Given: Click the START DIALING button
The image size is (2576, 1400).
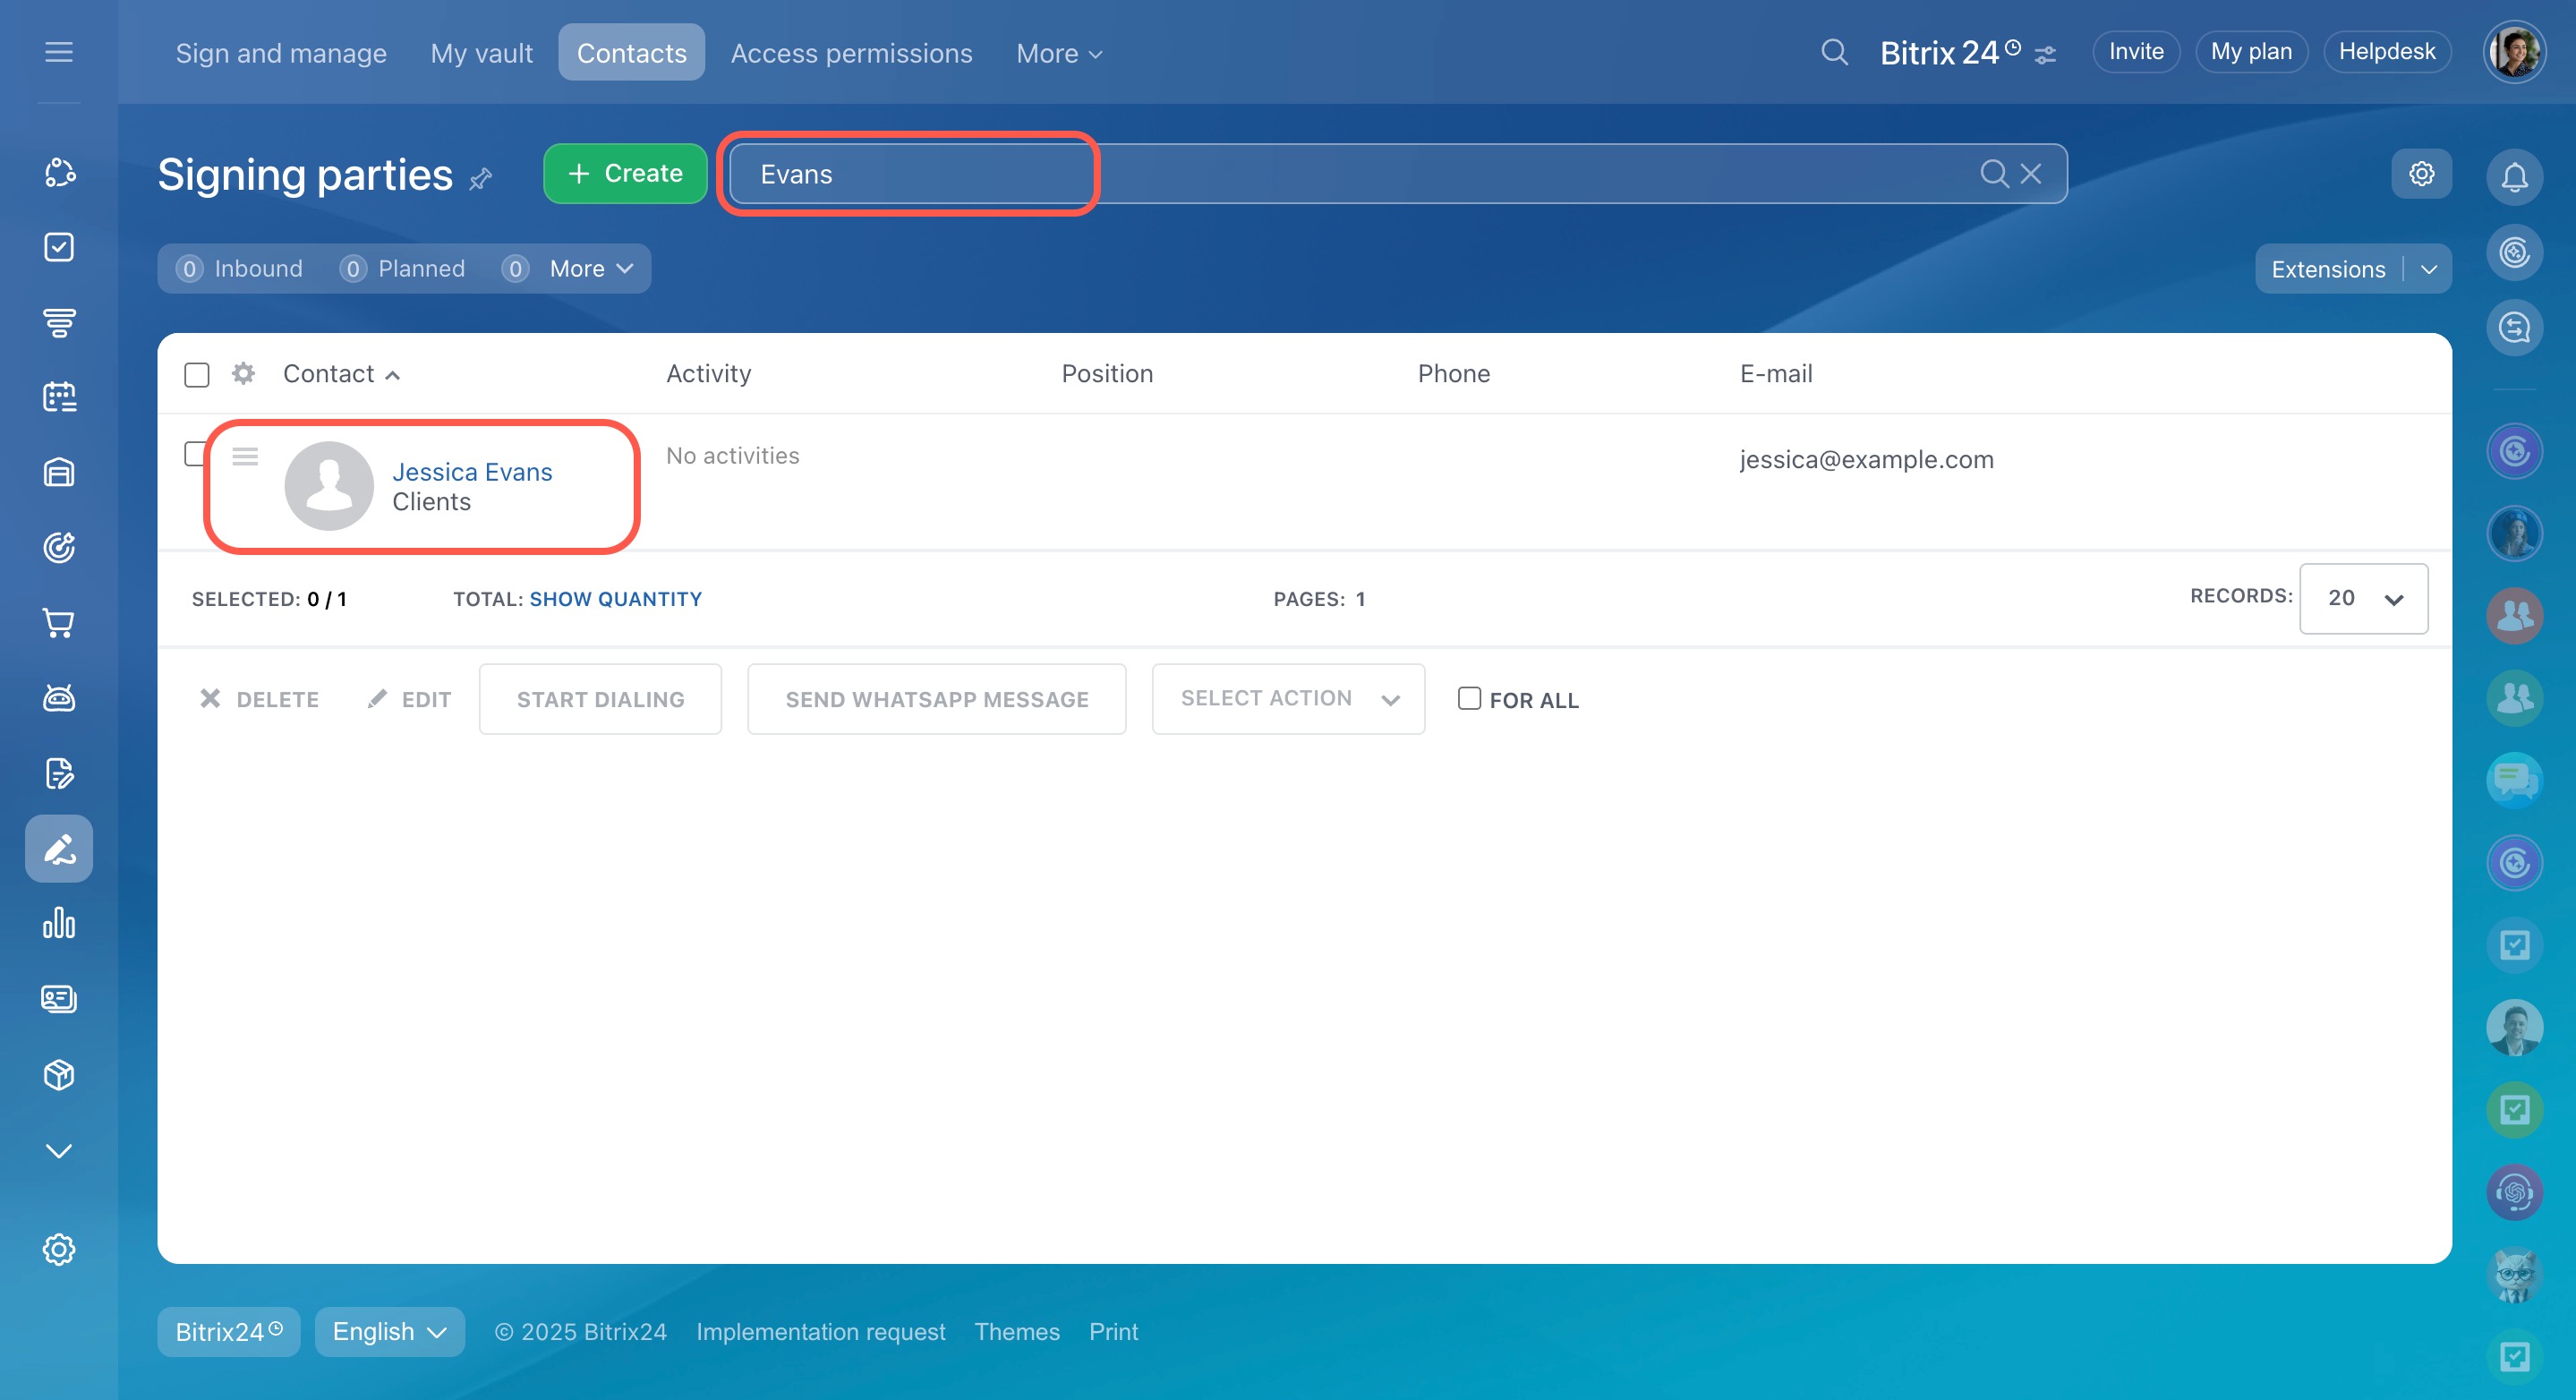Looking at the screenshot, I should coord(600,699).
